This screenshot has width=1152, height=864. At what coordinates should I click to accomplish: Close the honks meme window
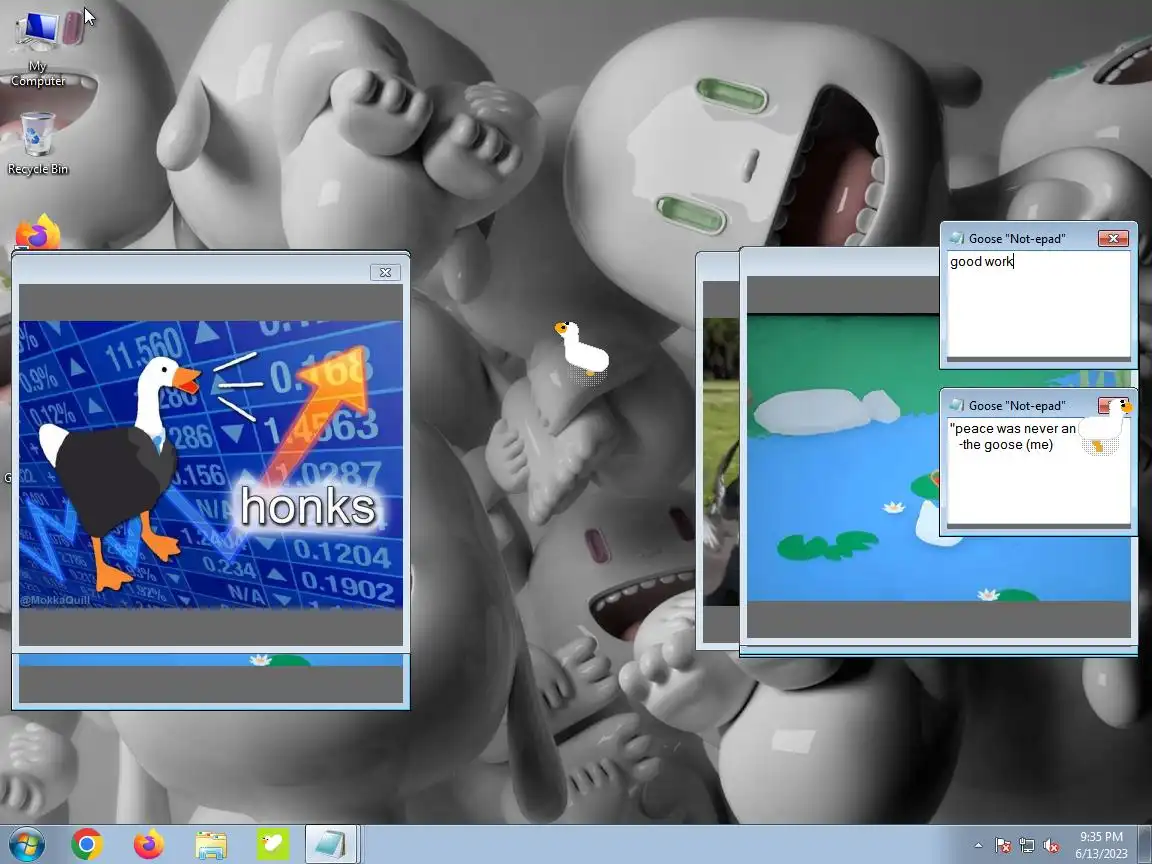click(385, 273)
